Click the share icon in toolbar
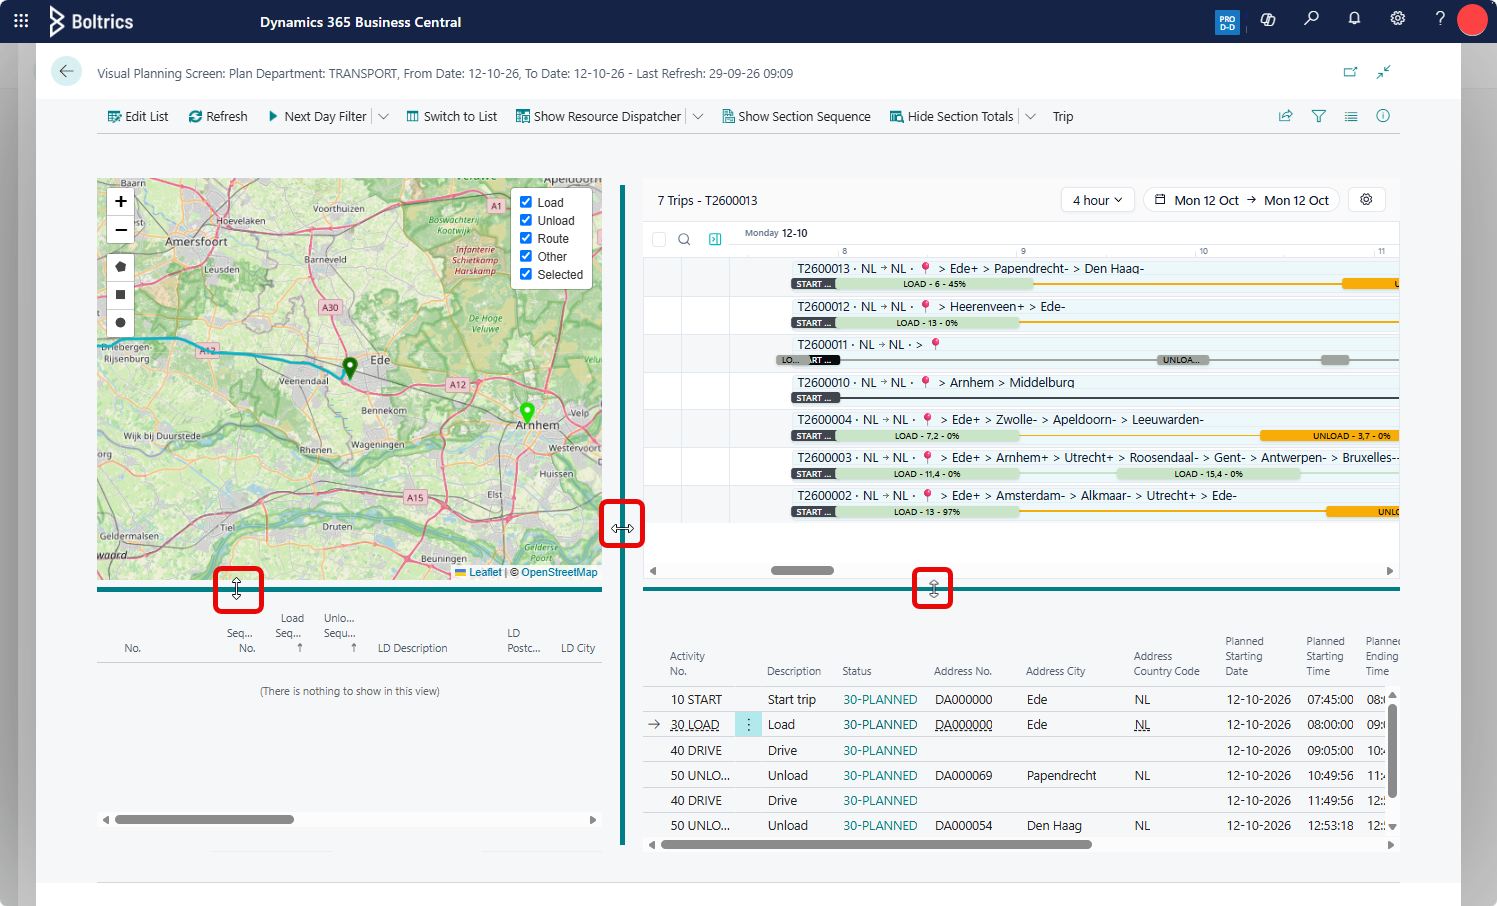Viewport: 1497px width, 906px height. [1286, 116]
